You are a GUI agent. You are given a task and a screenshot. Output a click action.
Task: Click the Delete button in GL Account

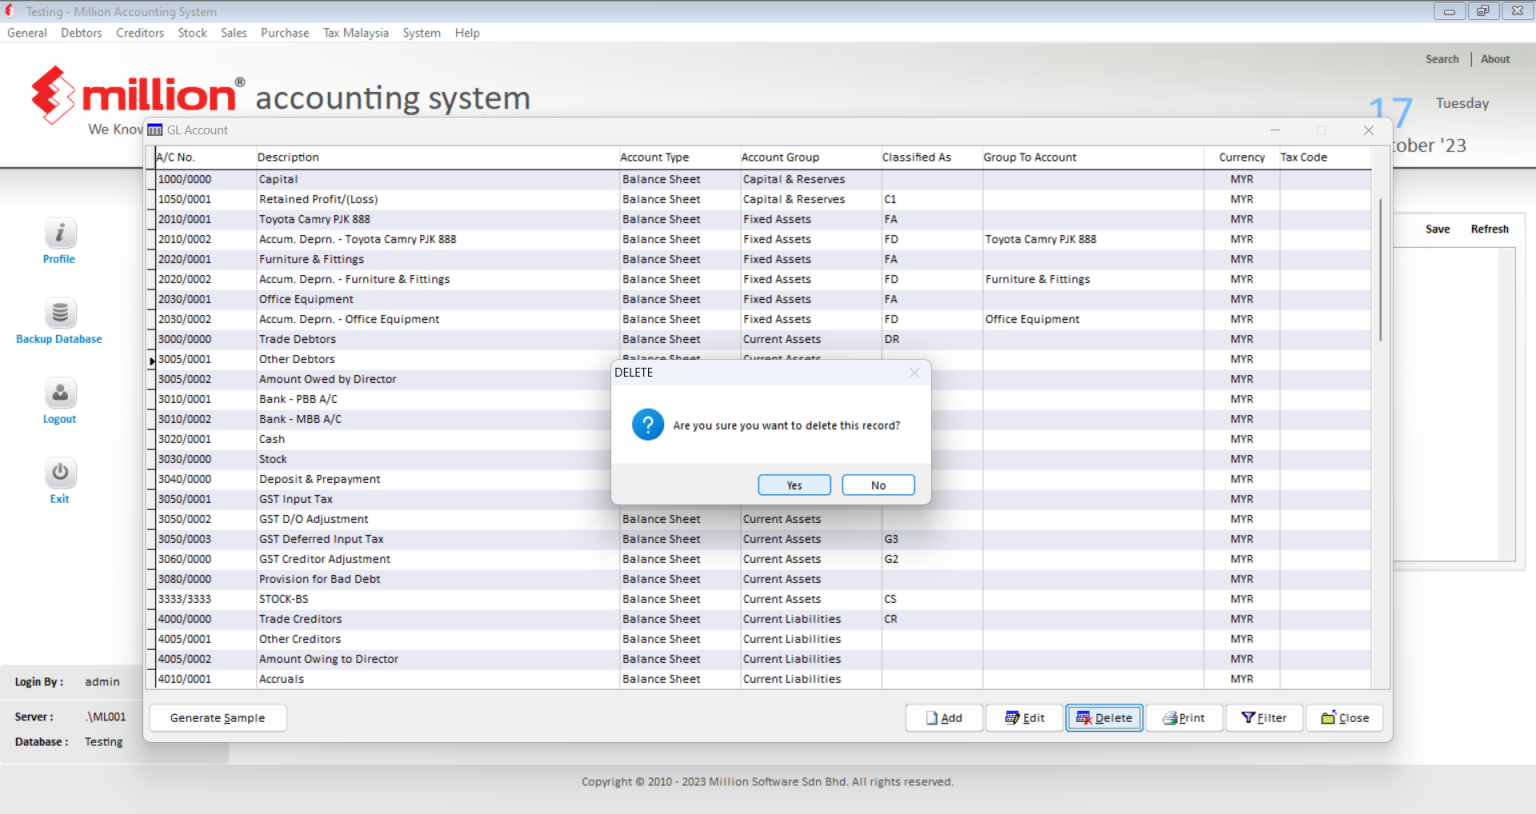1104,718
